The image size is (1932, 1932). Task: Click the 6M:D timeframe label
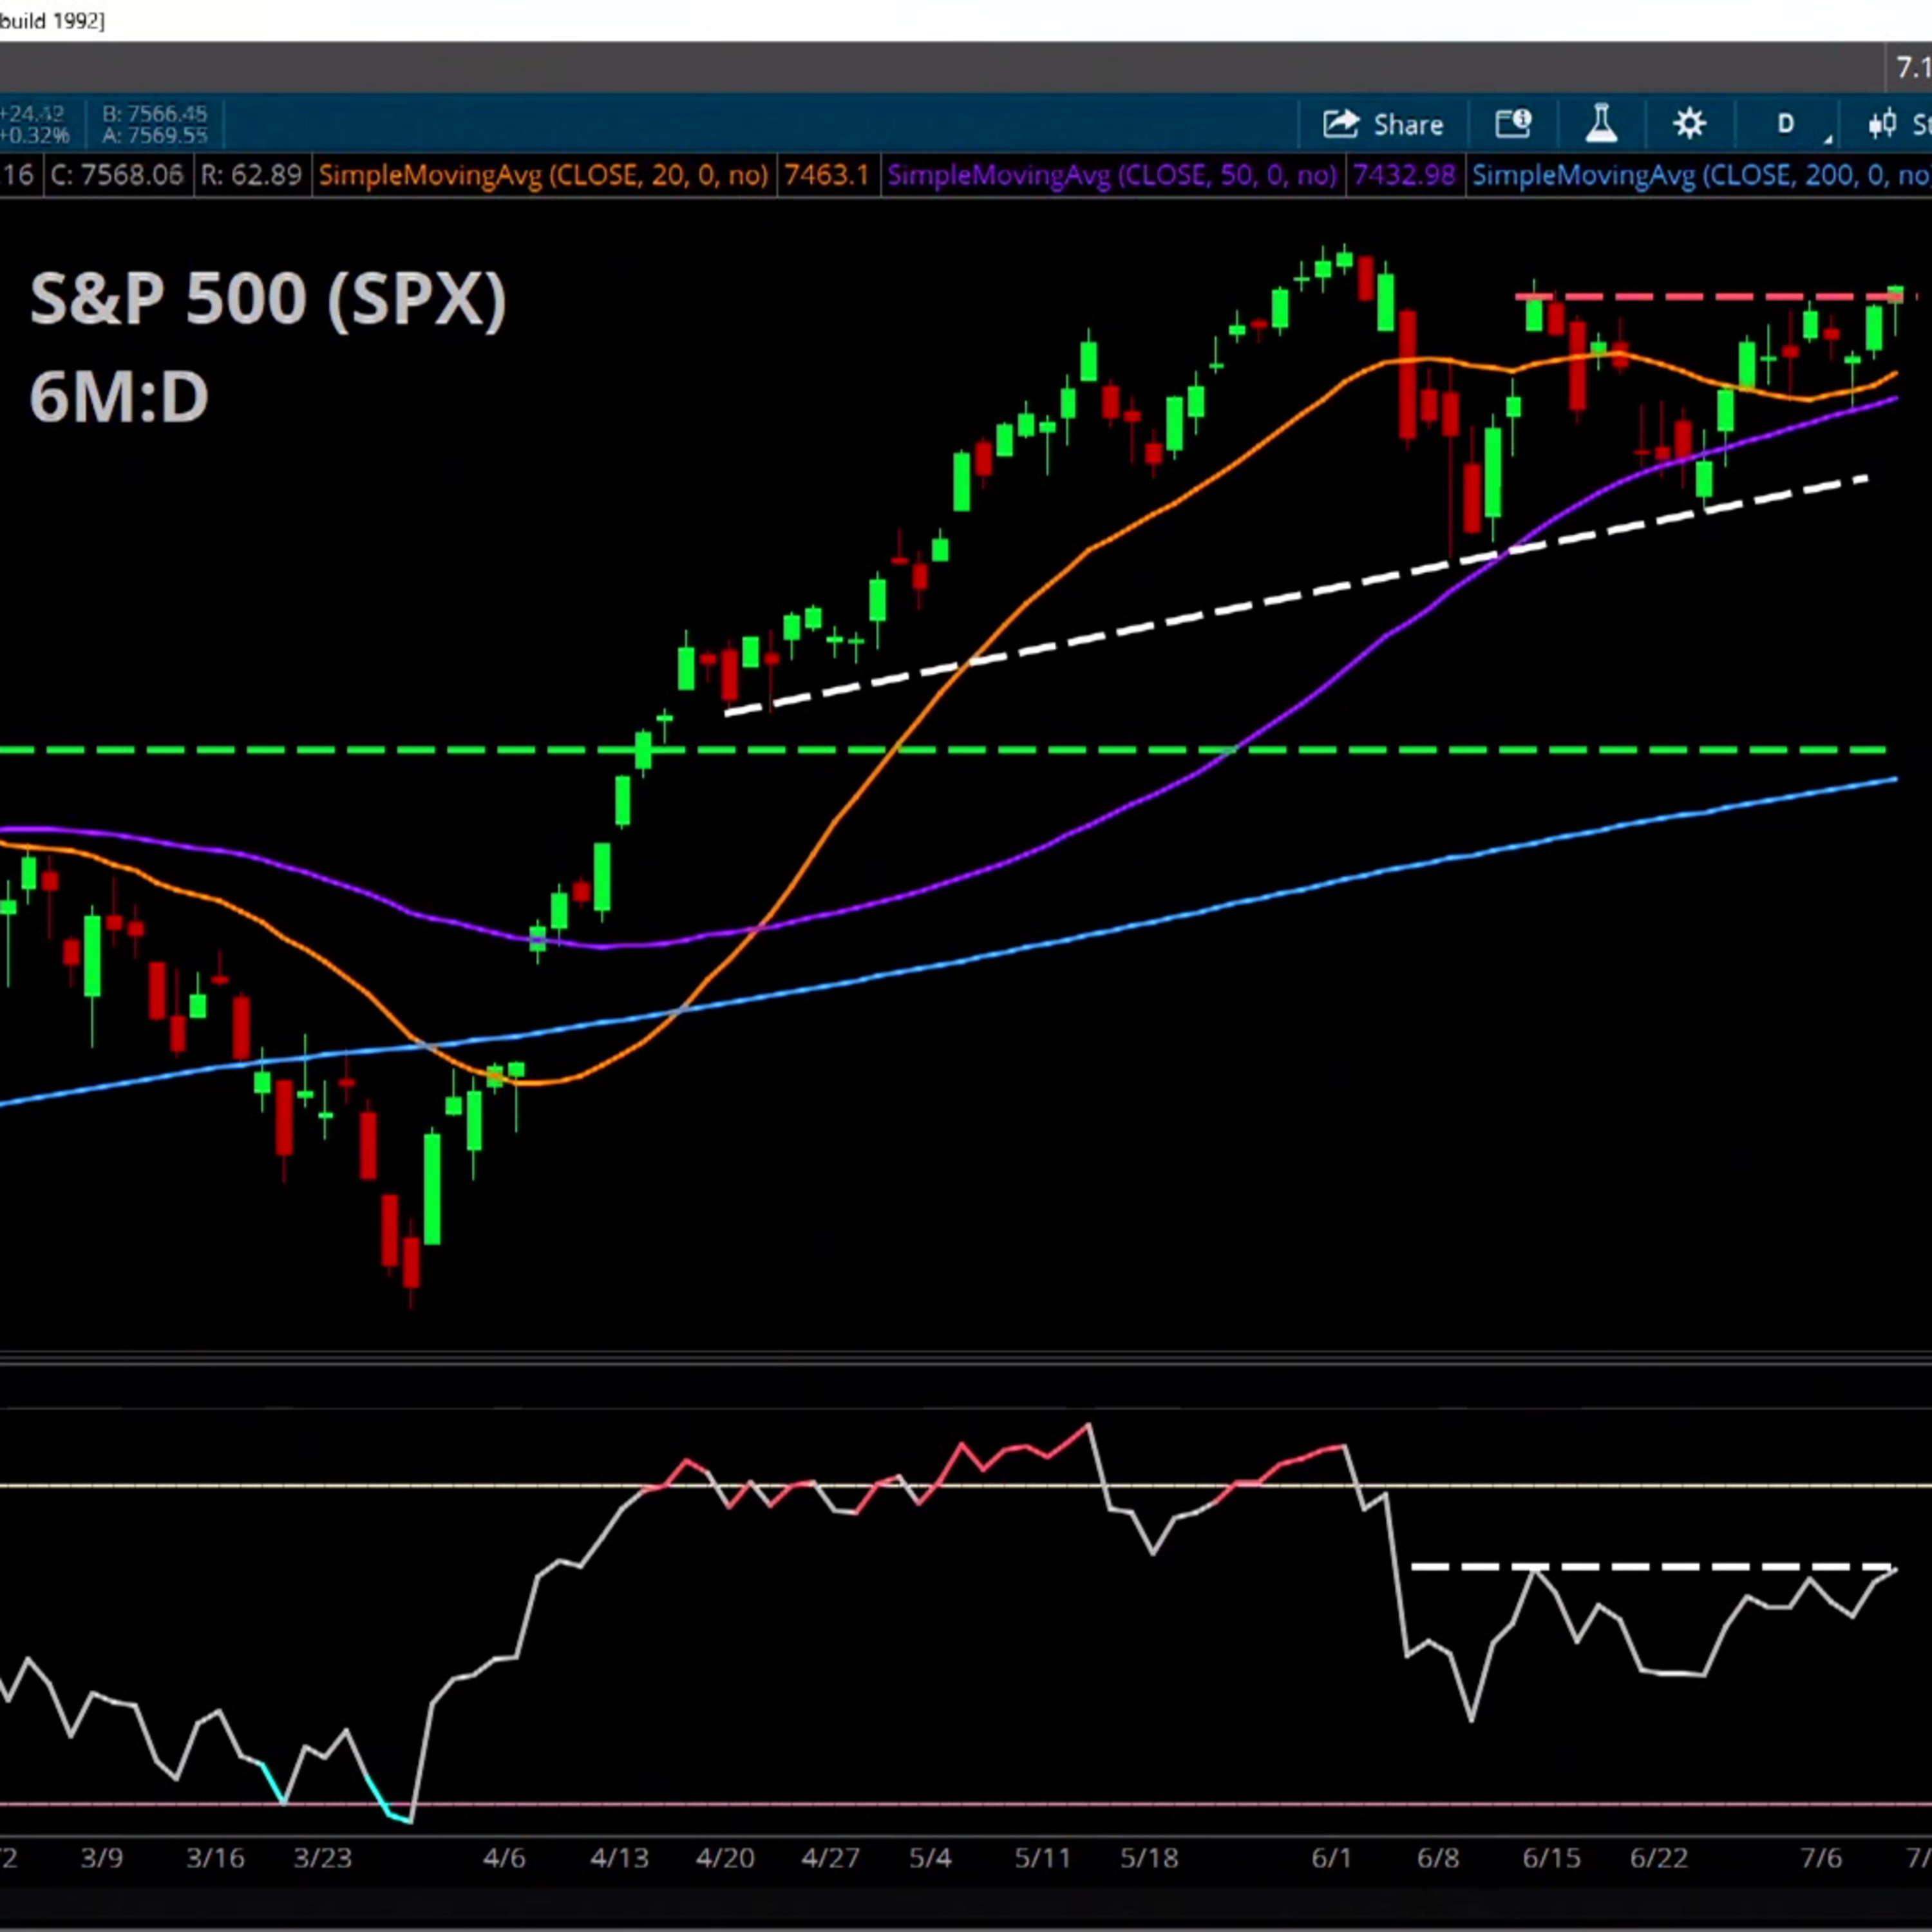[x=119, y=397]
